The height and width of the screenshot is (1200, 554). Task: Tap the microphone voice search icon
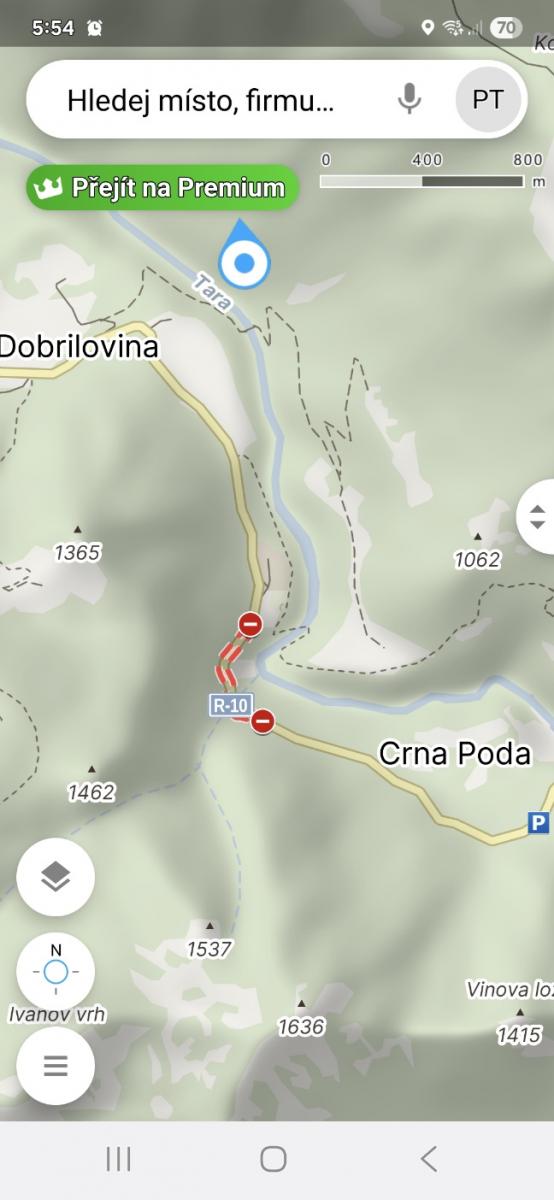pos(409,99)
